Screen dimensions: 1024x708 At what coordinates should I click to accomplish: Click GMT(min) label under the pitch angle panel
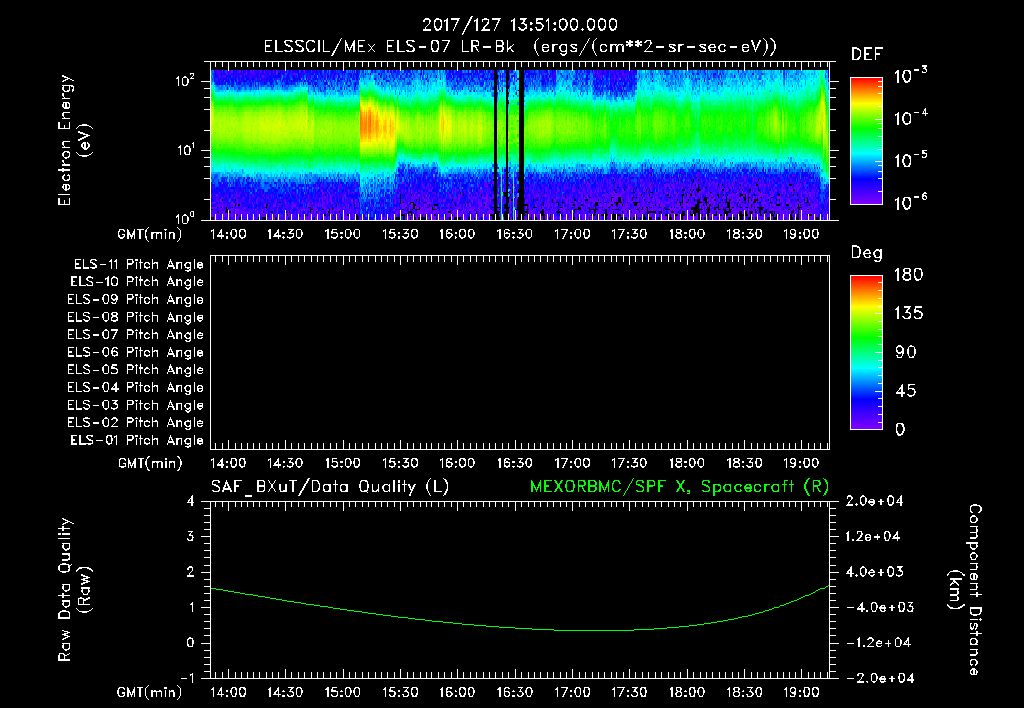coord(150,464)
